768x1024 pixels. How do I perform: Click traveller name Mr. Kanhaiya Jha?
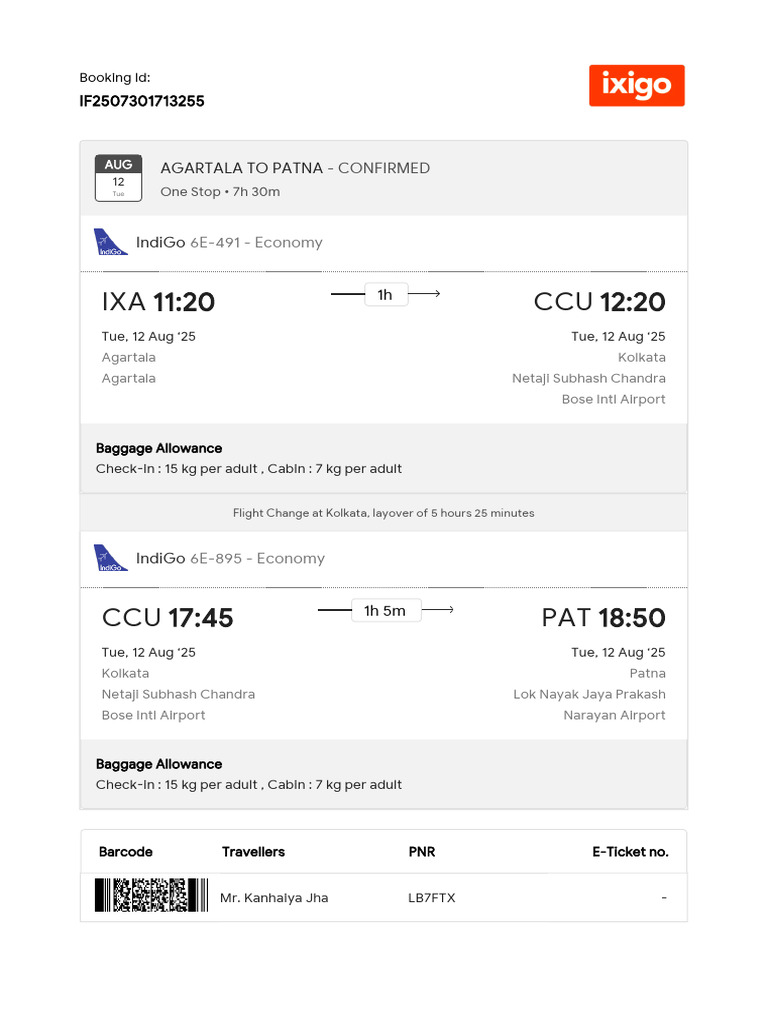coord(274,898)
